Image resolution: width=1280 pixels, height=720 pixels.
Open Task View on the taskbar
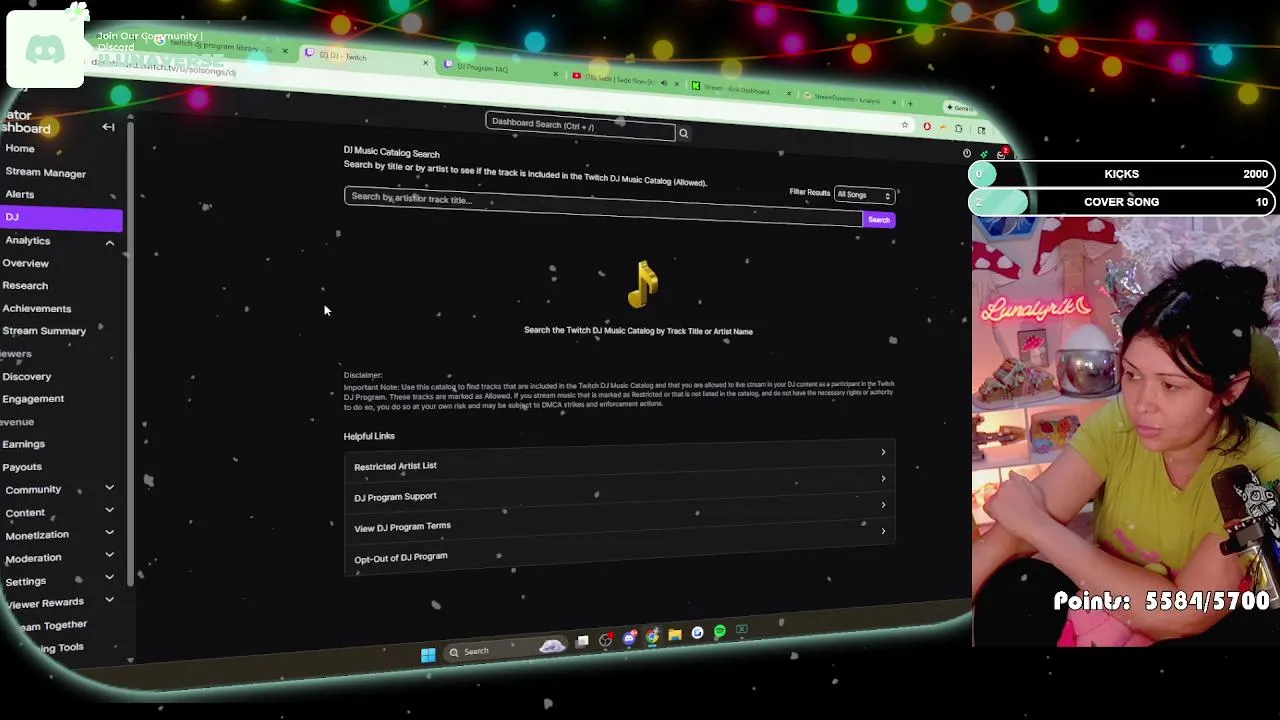[x=583, y=641]
